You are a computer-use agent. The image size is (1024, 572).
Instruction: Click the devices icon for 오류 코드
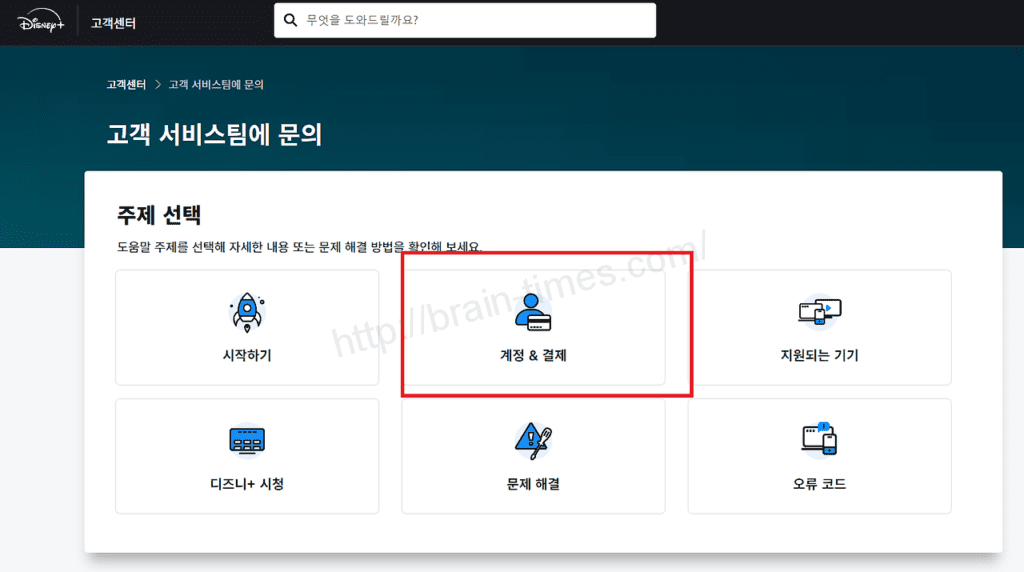coord(819,440)
